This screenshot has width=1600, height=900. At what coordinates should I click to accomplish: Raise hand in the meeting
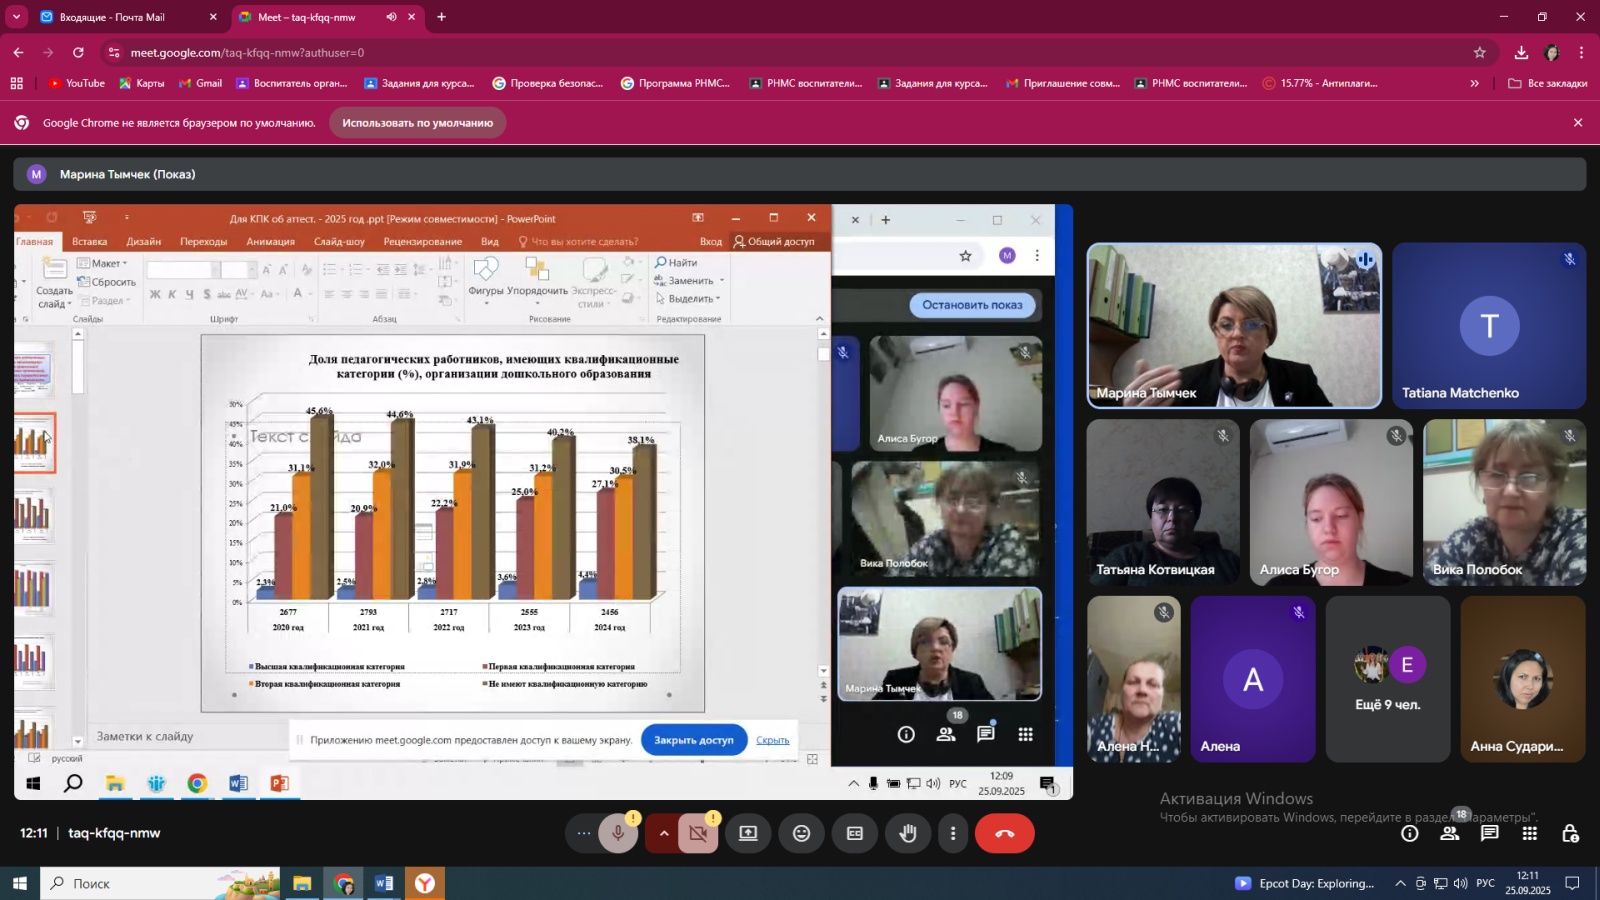[908, 834]
